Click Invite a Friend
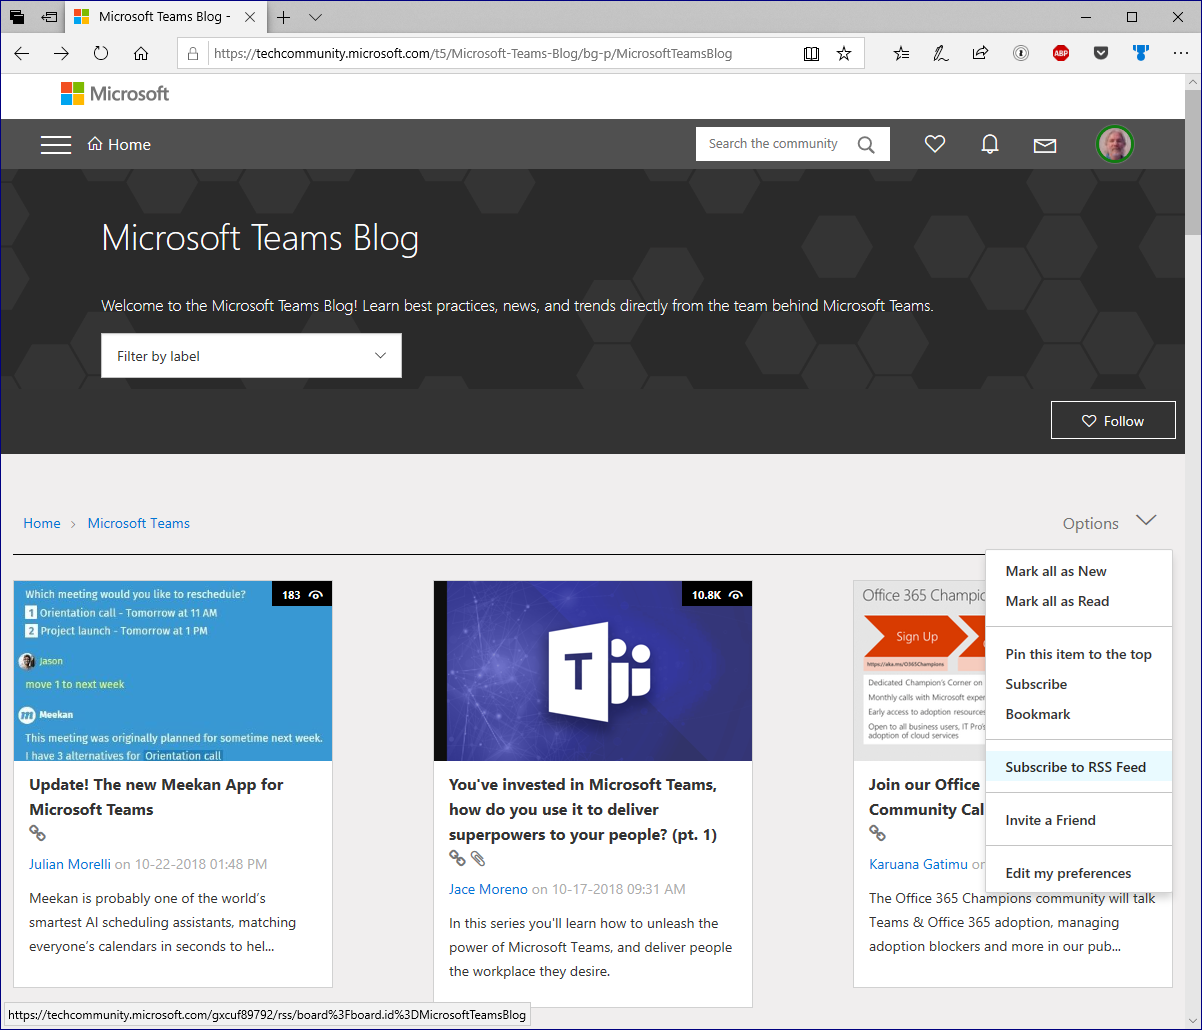Image resolution: width=1202 pixels, height=1030 pixels. pyautogui.click(x=1050, y=820)
